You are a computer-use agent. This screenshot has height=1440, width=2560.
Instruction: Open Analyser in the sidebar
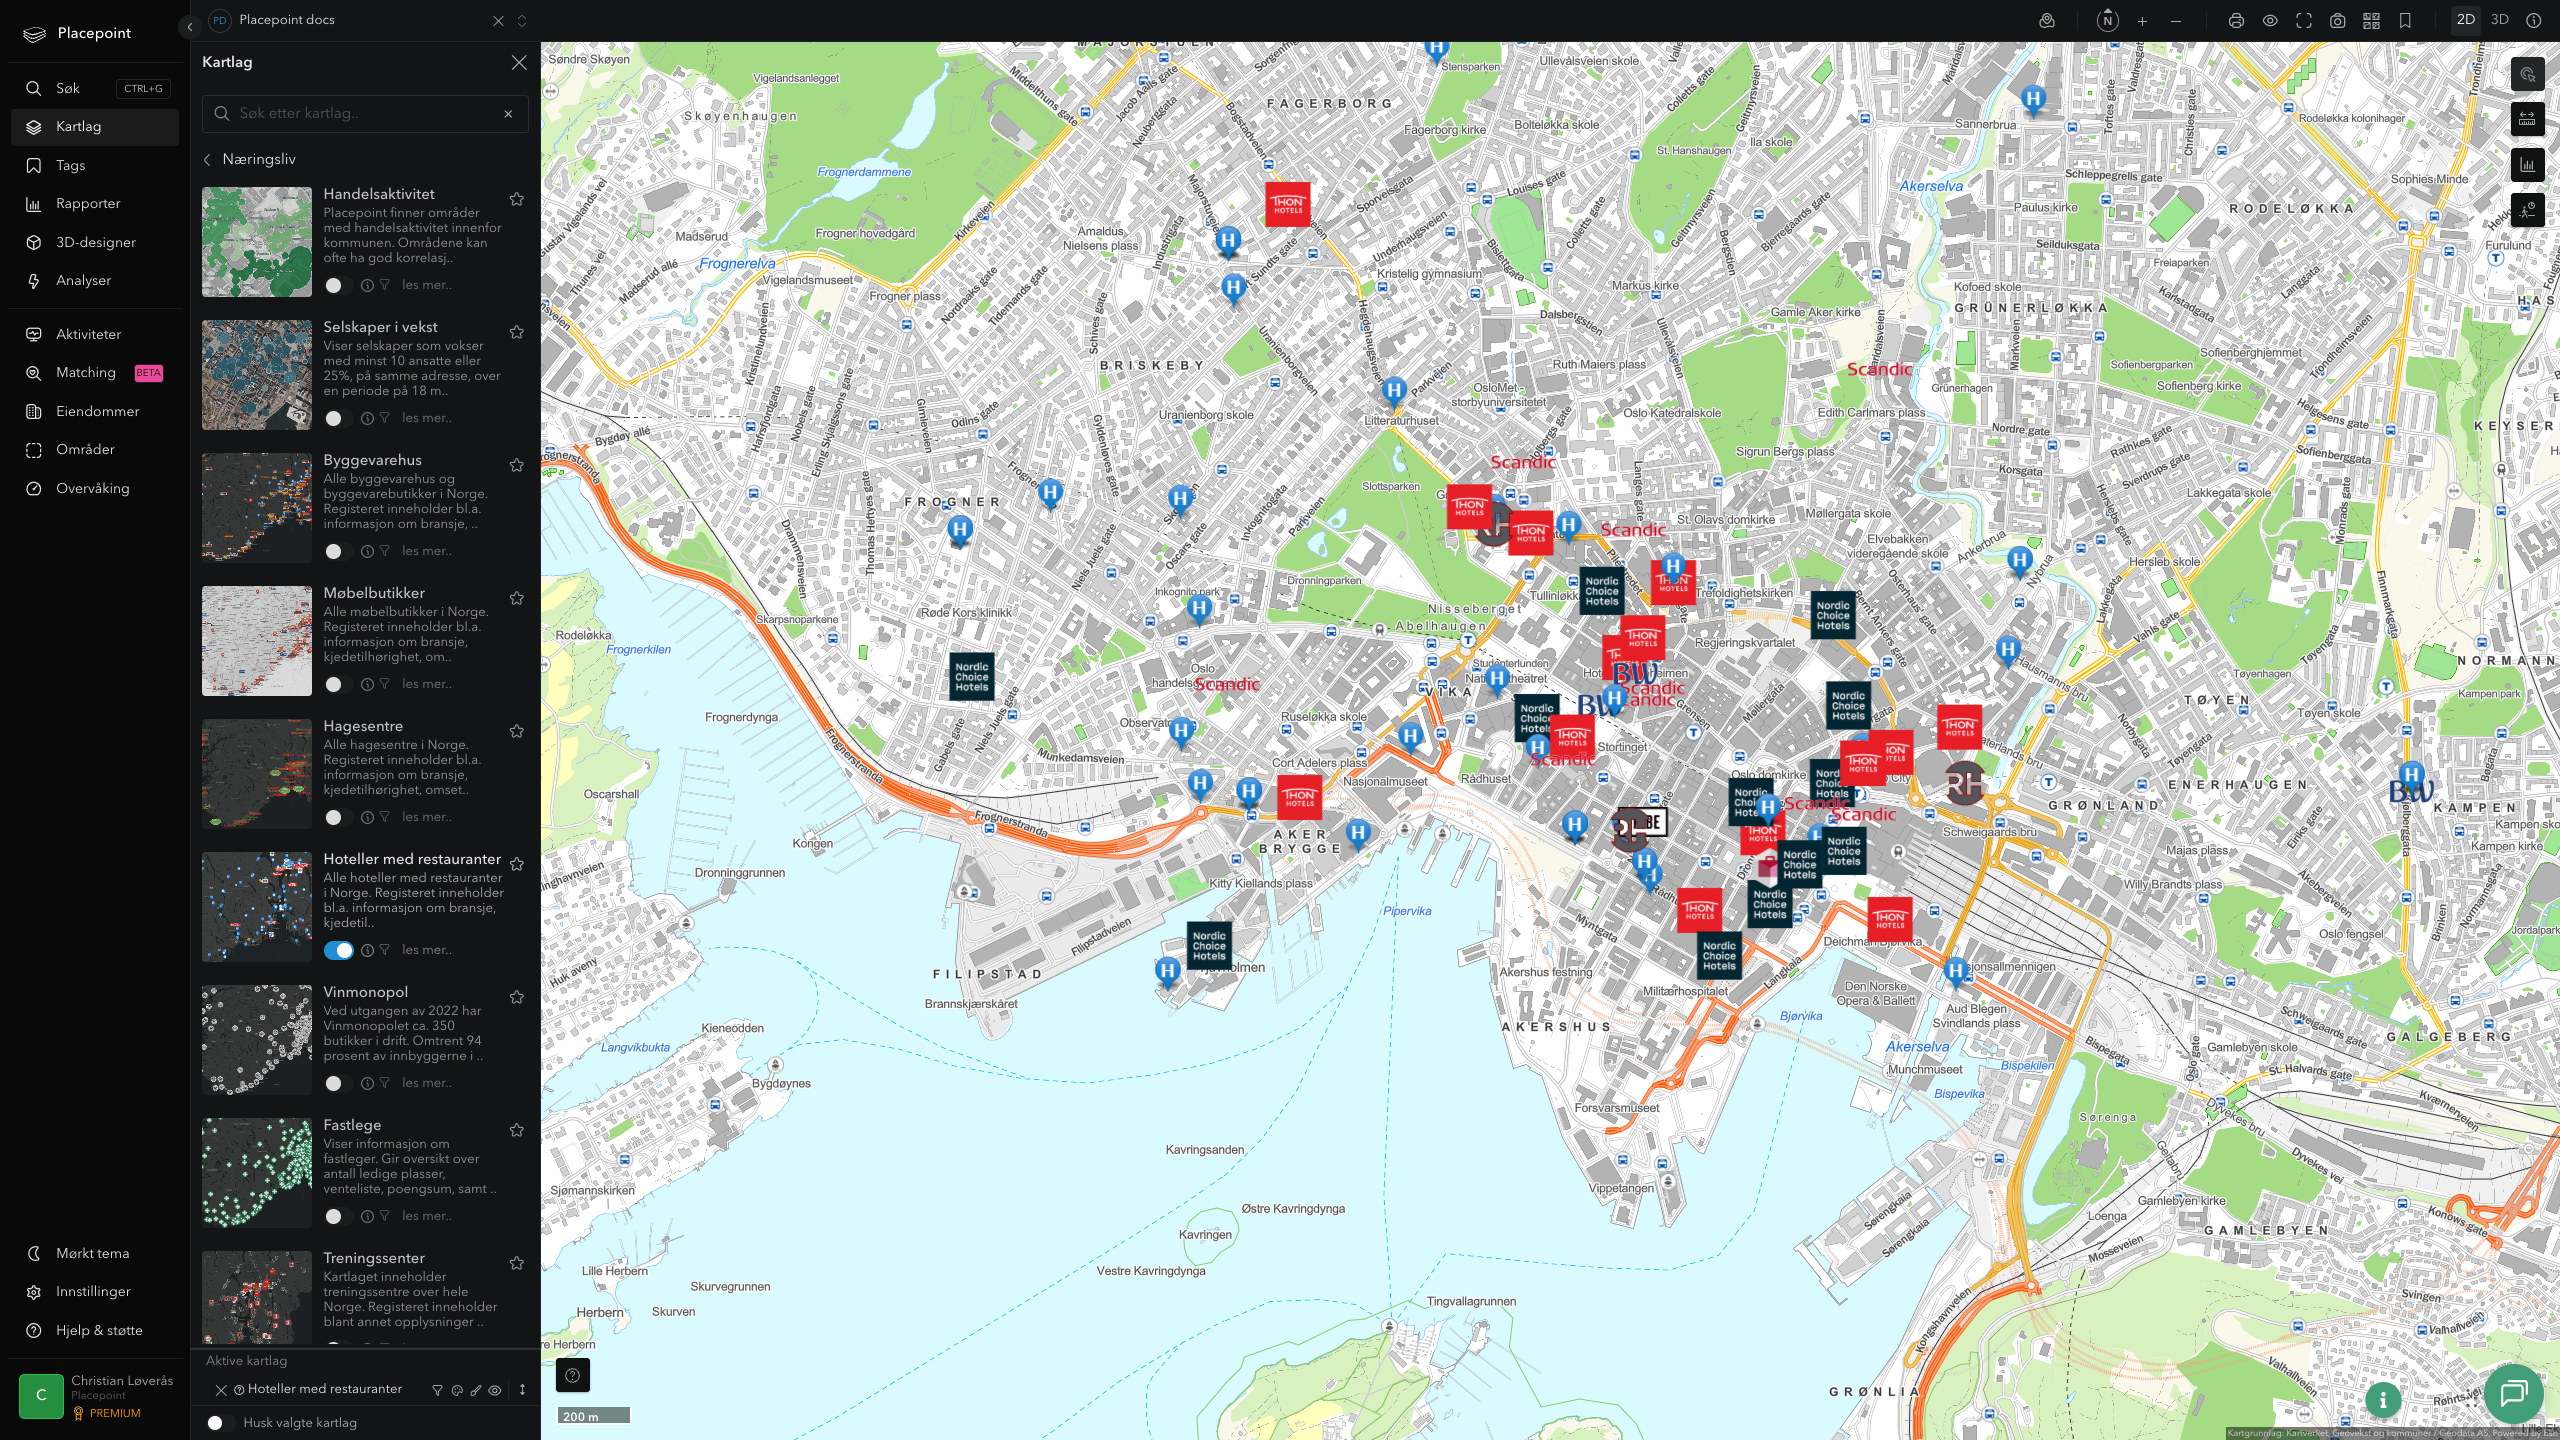tap(95, 280)
